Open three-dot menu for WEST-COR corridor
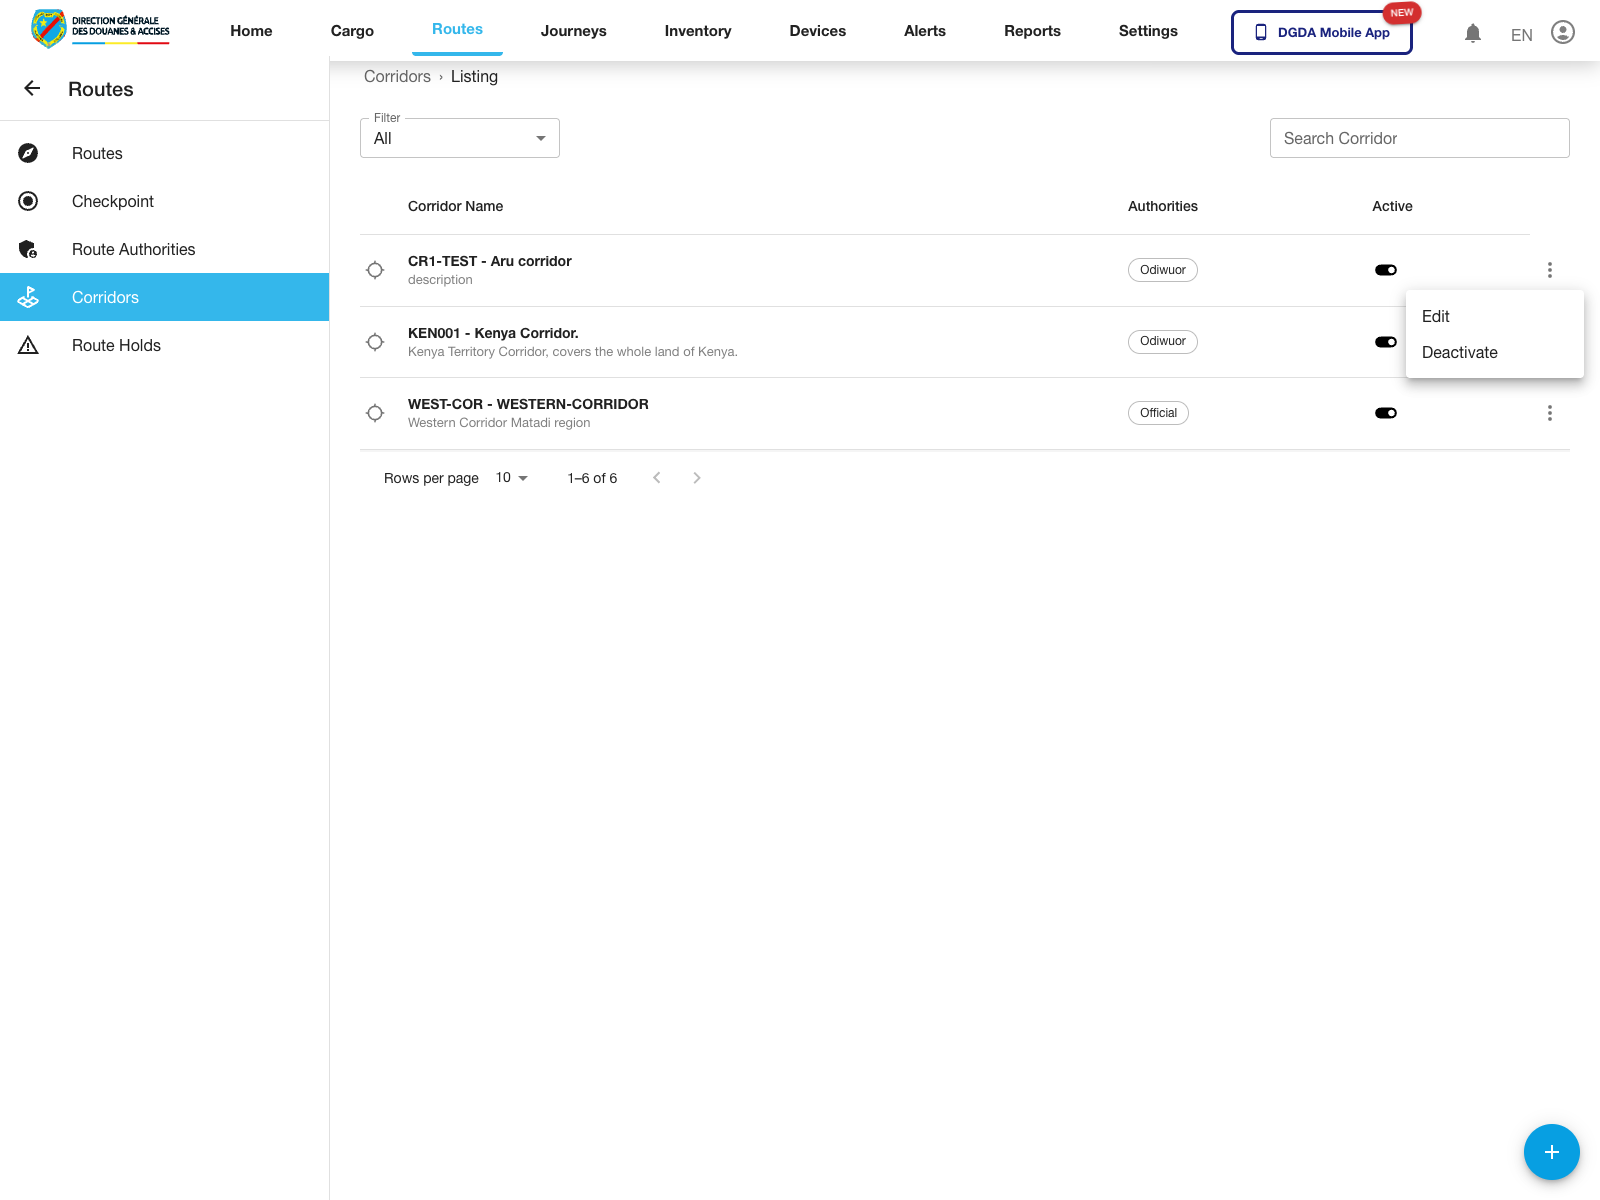This screenshot has height=1200, width=1600. (1549, 413)
